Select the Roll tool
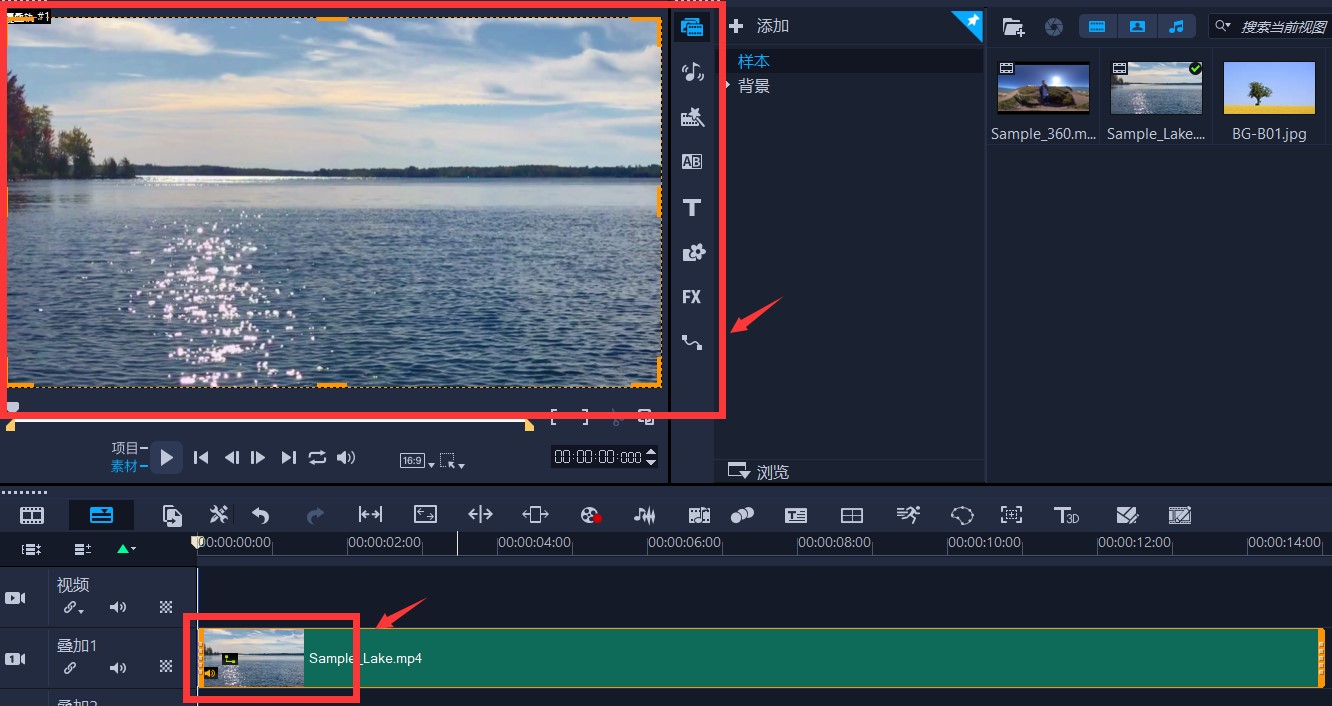 click(x=481, y=515)
